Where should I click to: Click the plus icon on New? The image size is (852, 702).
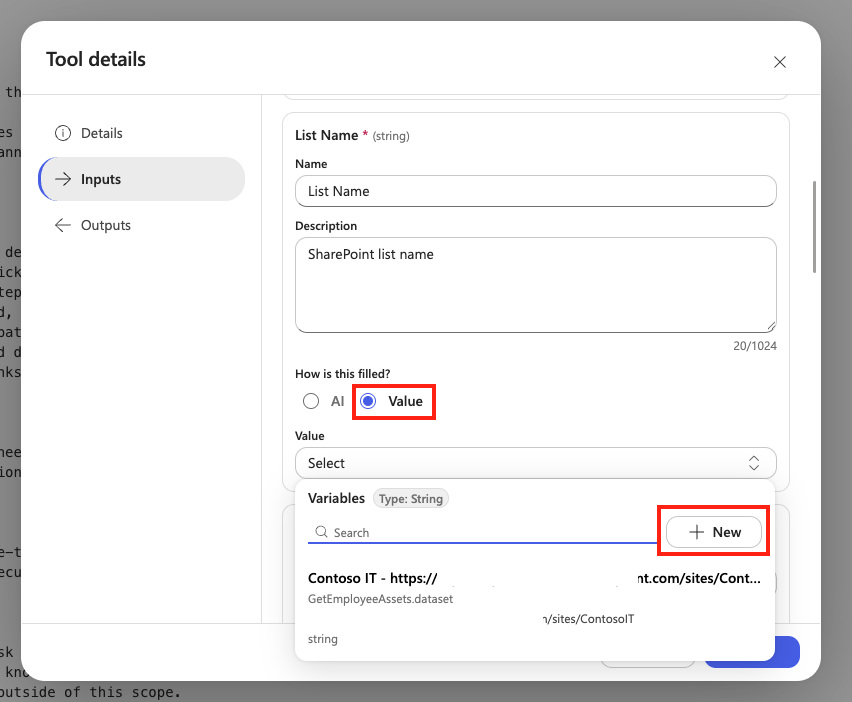[696, 532]
